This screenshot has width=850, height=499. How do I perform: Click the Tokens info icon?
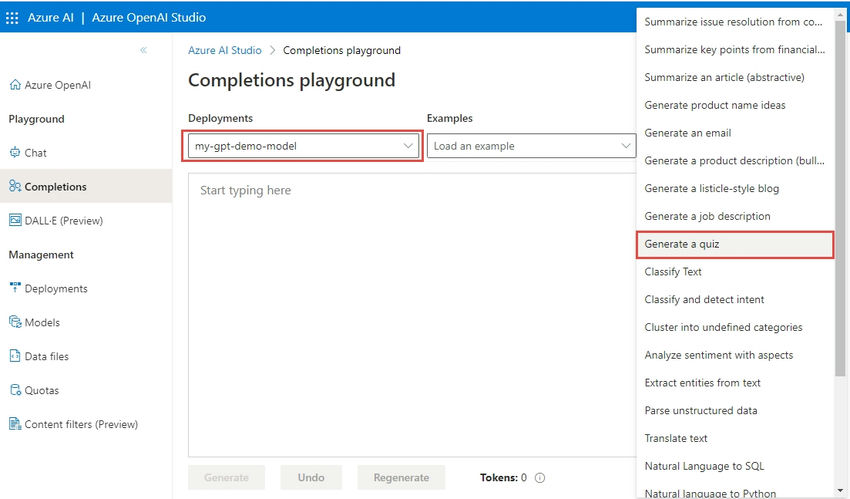(x=540, y=478)
